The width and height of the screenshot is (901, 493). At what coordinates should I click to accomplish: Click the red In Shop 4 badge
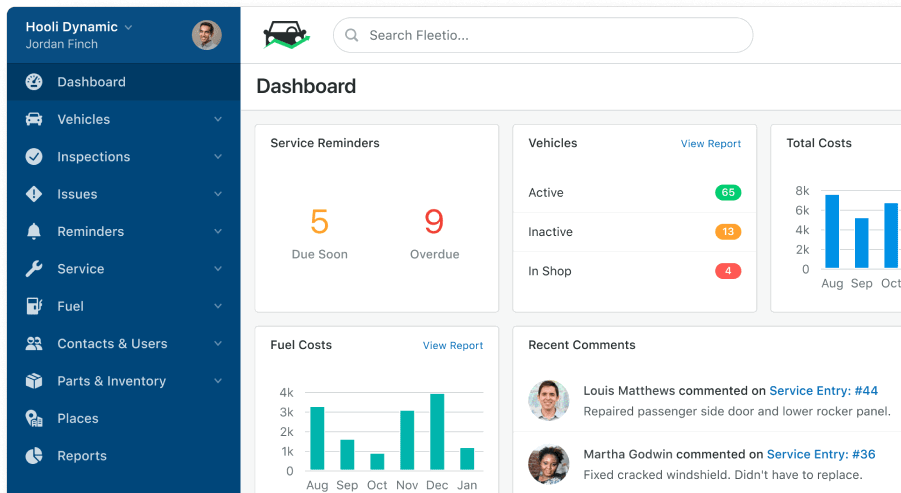pos(728,271)
